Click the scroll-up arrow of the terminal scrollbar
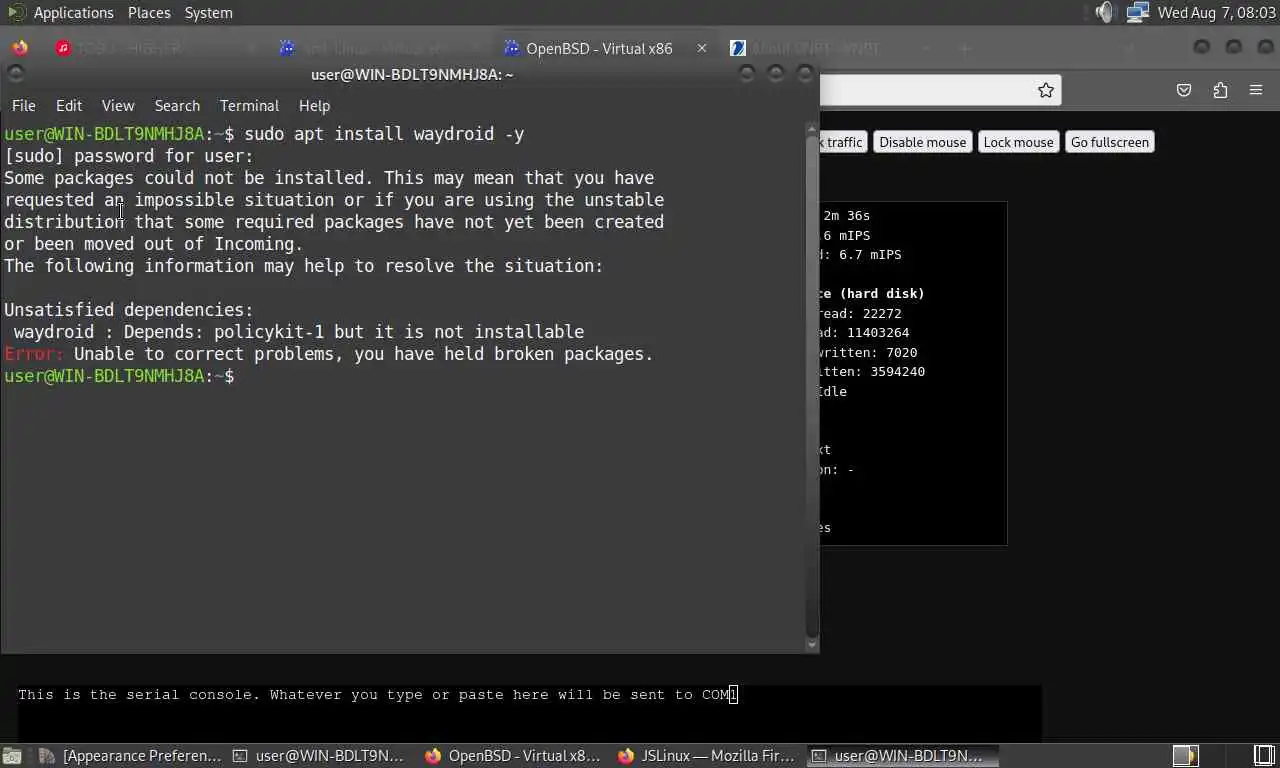Image resolution: width=1280 pixels, height=768 pixels. point(812,129)
